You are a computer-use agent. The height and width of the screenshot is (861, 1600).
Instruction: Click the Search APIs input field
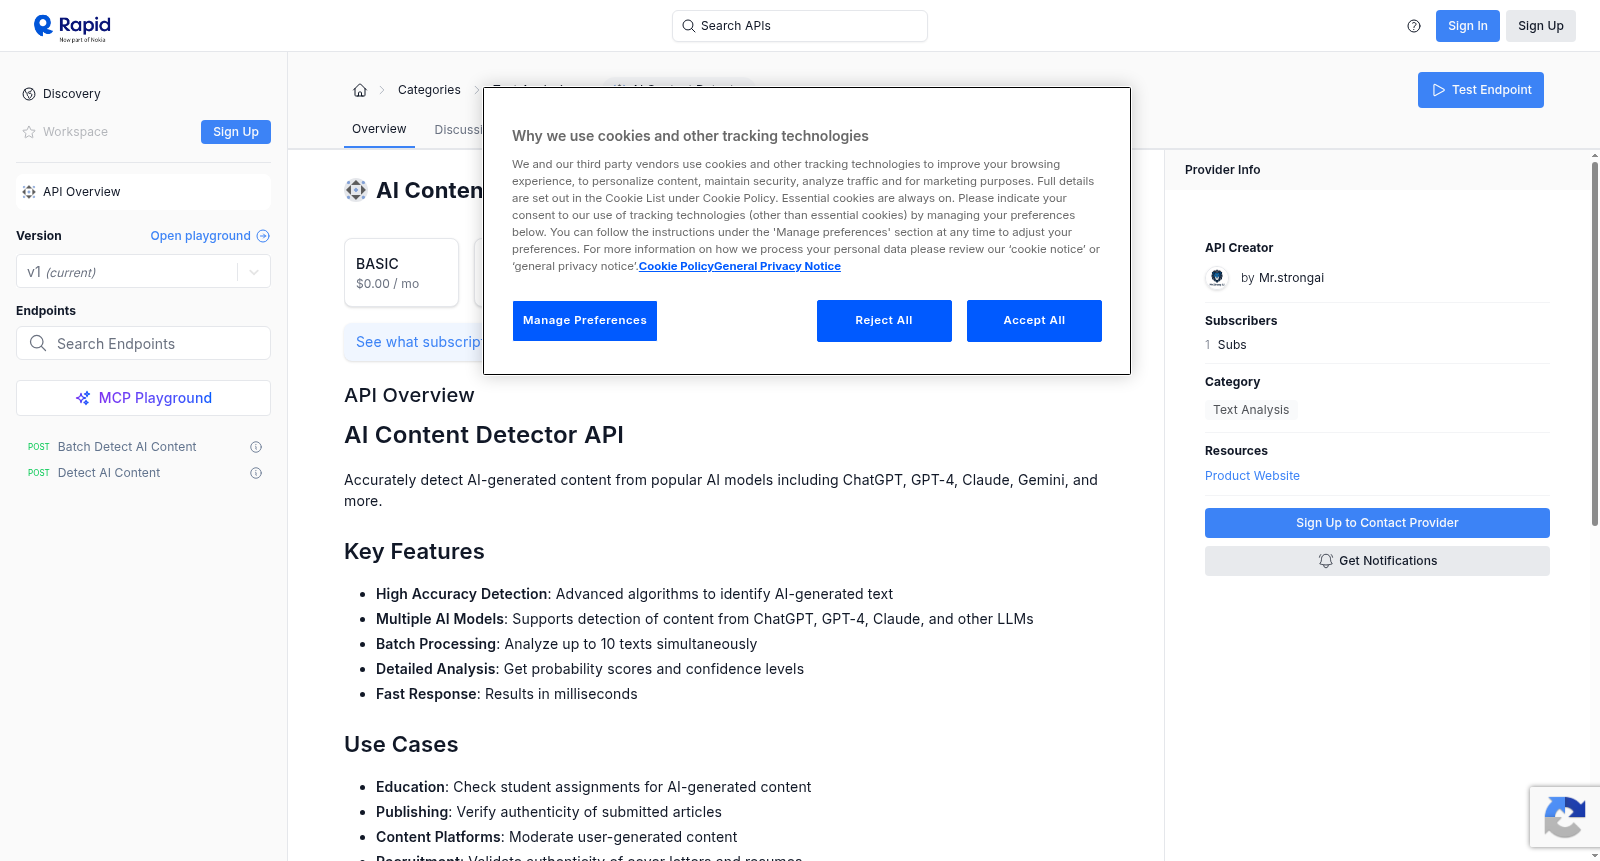coord(800,26)
